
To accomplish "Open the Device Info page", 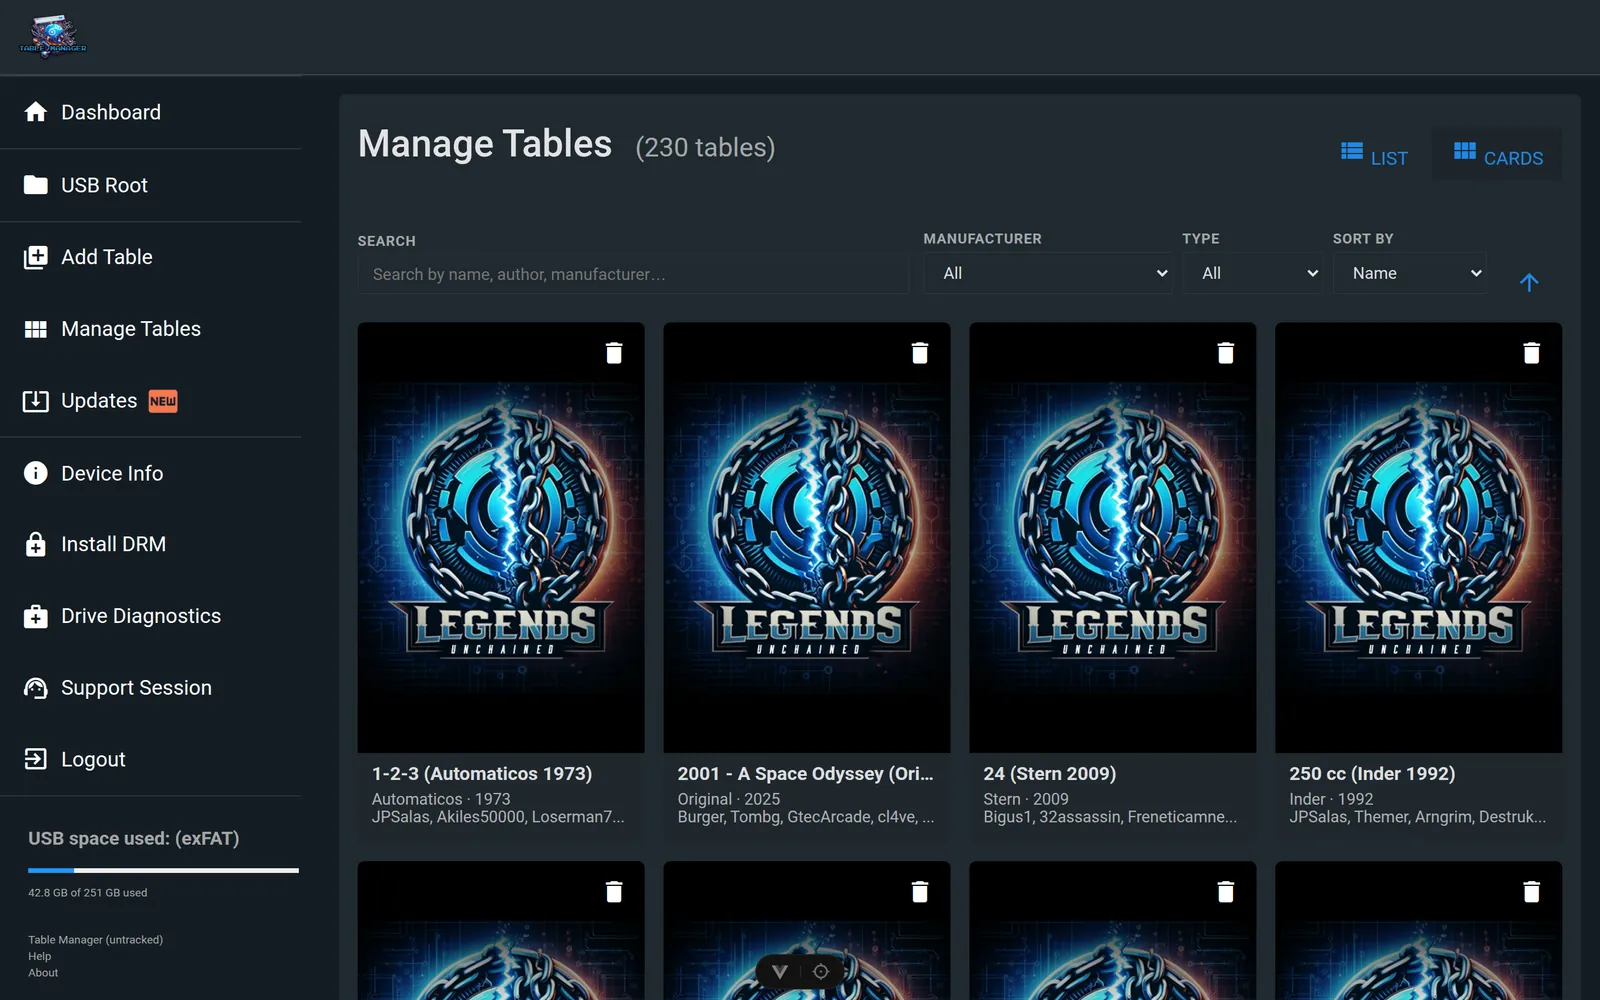I will tap(151, 473).
